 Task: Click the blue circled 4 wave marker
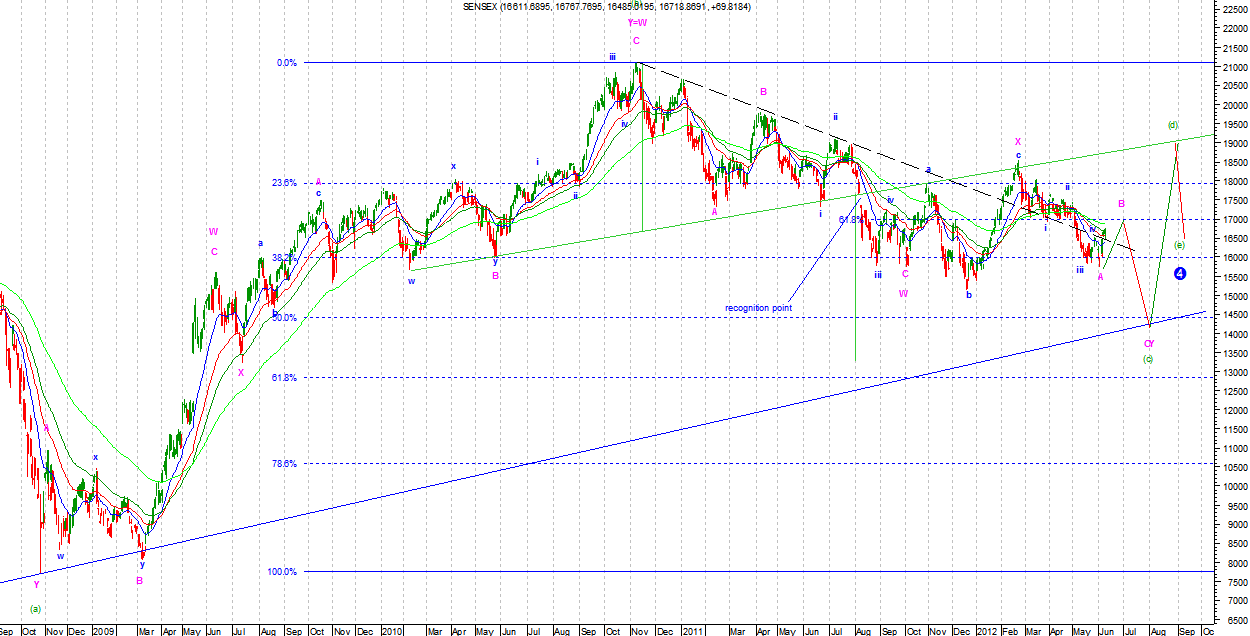(x=1180, y=273)
